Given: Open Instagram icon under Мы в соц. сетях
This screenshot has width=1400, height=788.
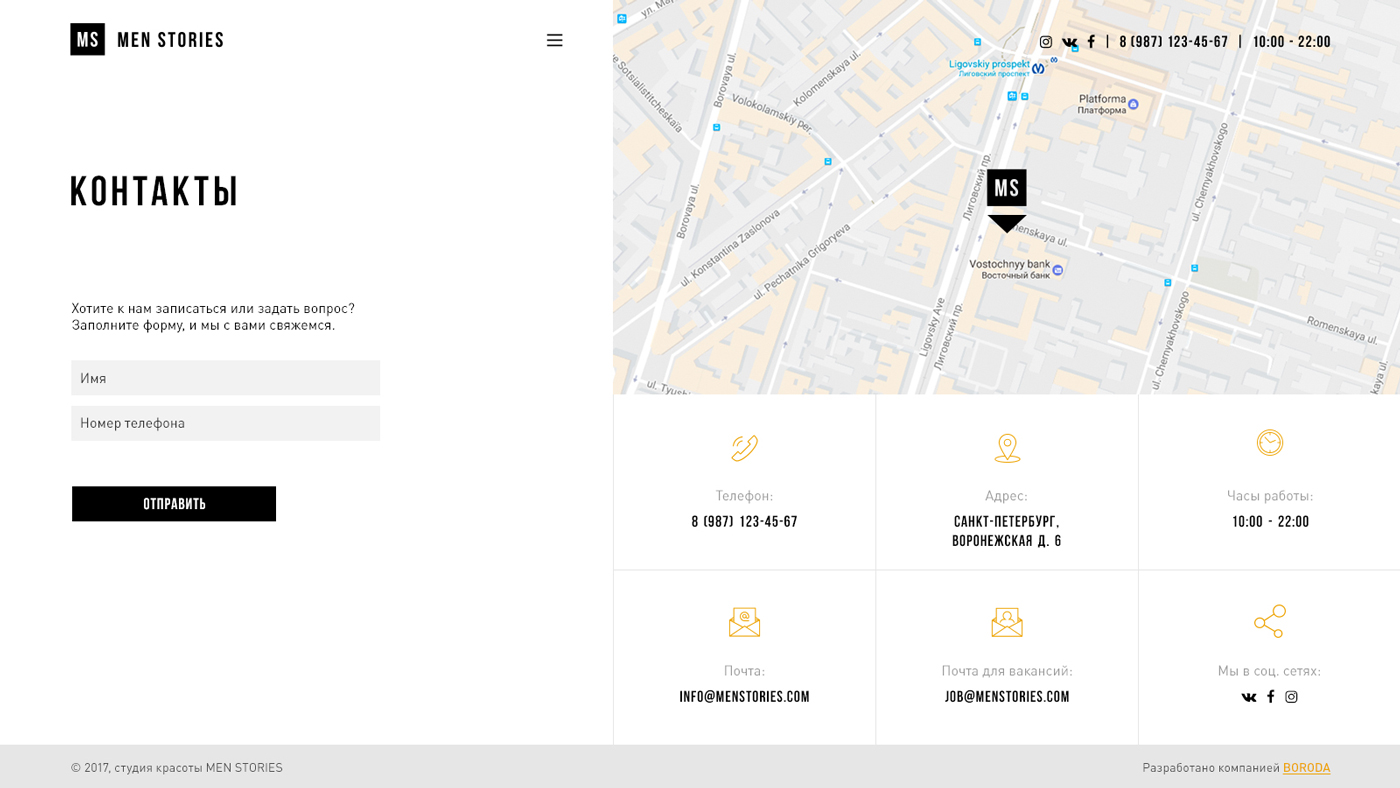Looking at the screenshot, I should (x=1291, y=697).
